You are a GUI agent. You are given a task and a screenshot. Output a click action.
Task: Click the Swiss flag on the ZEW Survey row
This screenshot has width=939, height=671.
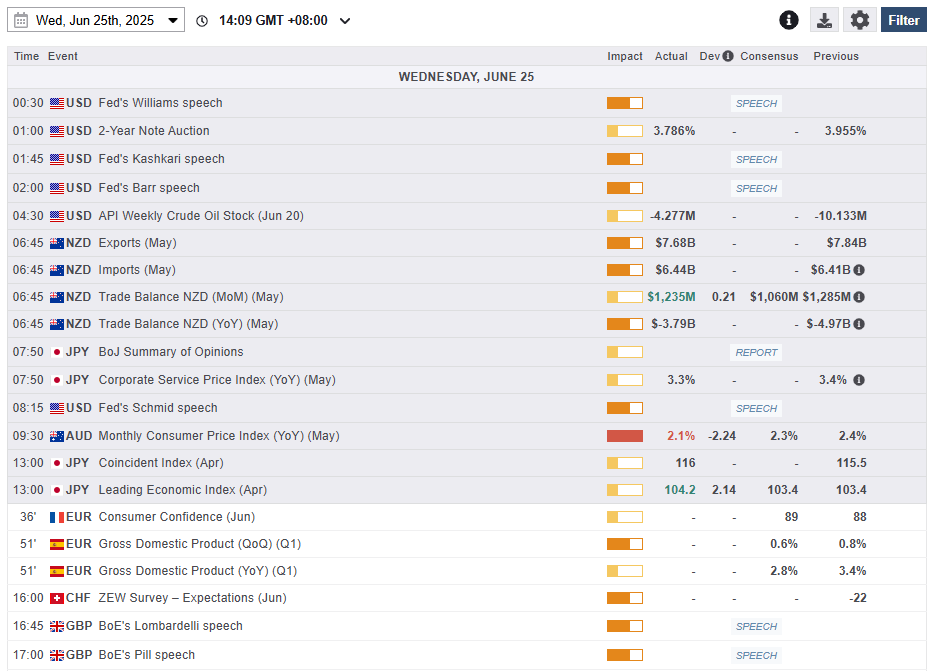pyautogui.click(x=54, y=598)
